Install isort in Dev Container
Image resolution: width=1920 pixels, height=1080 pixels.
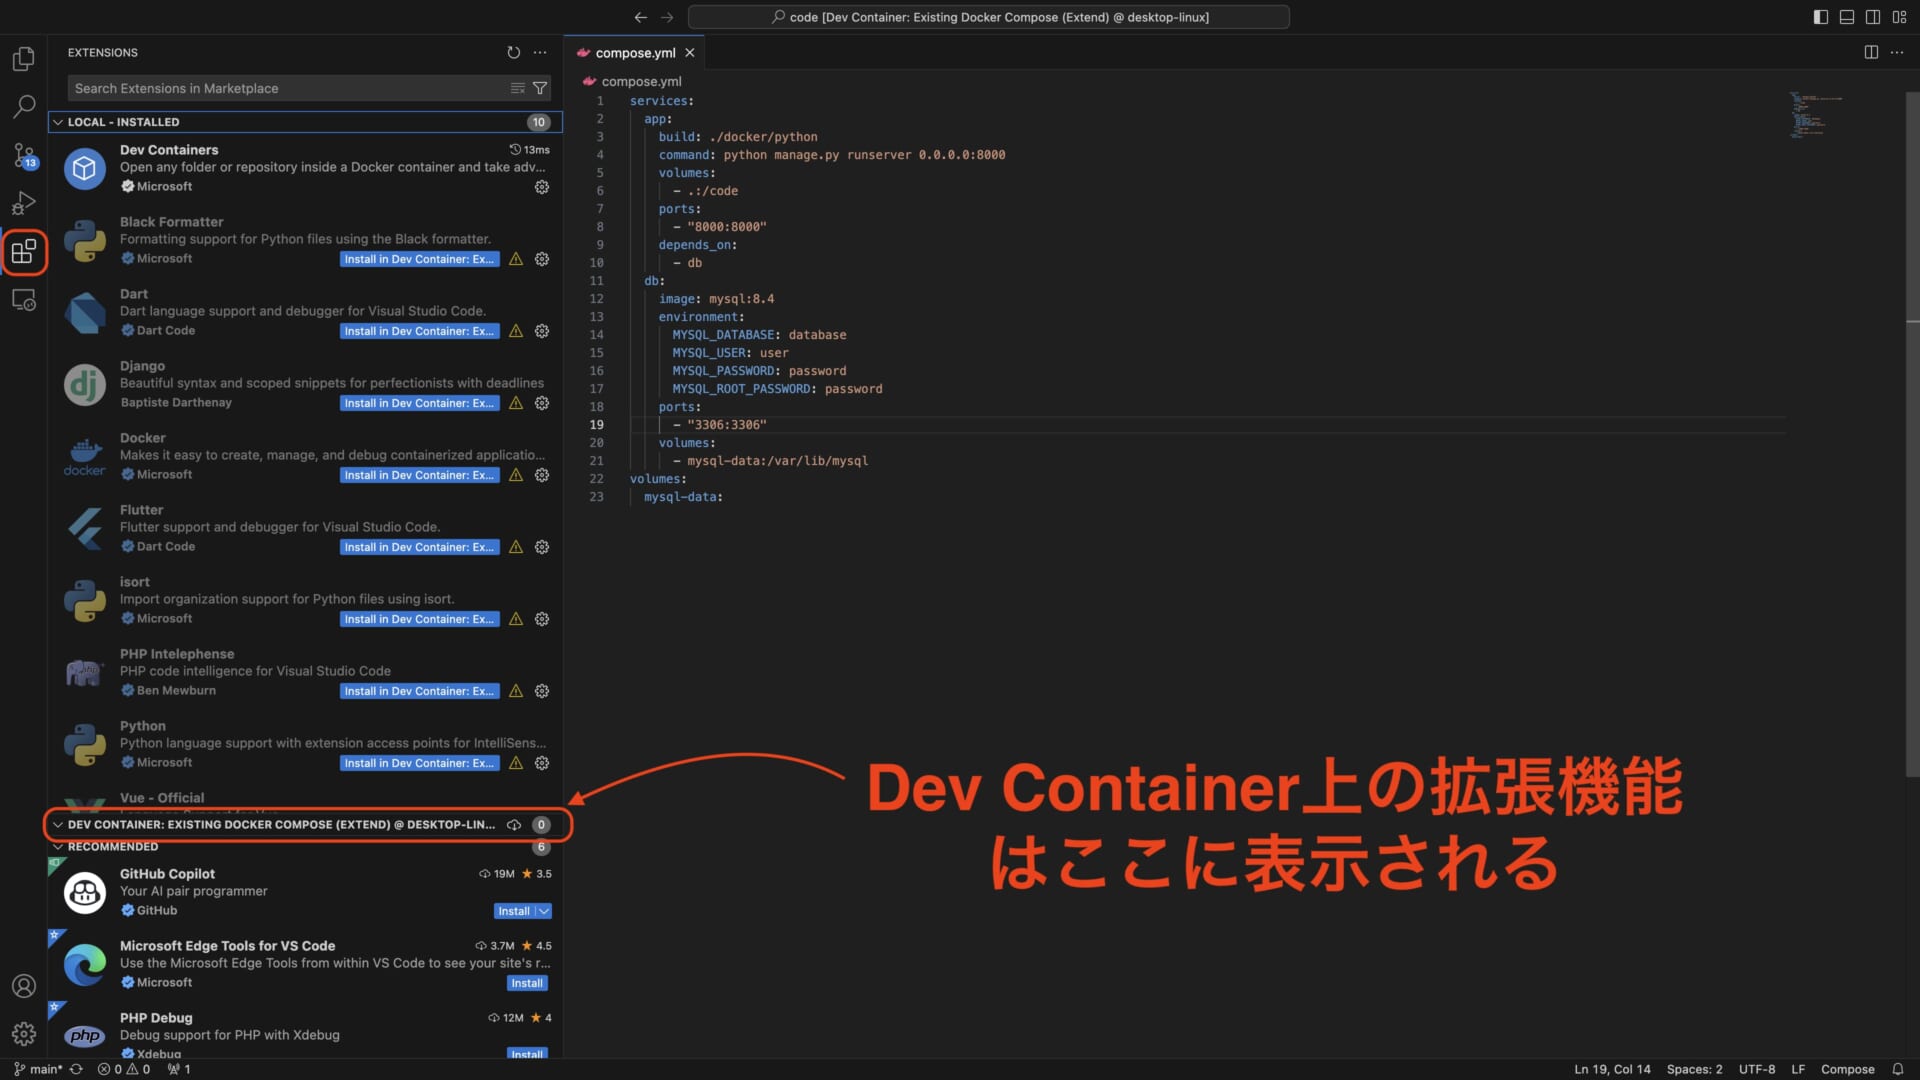point(419,619)
